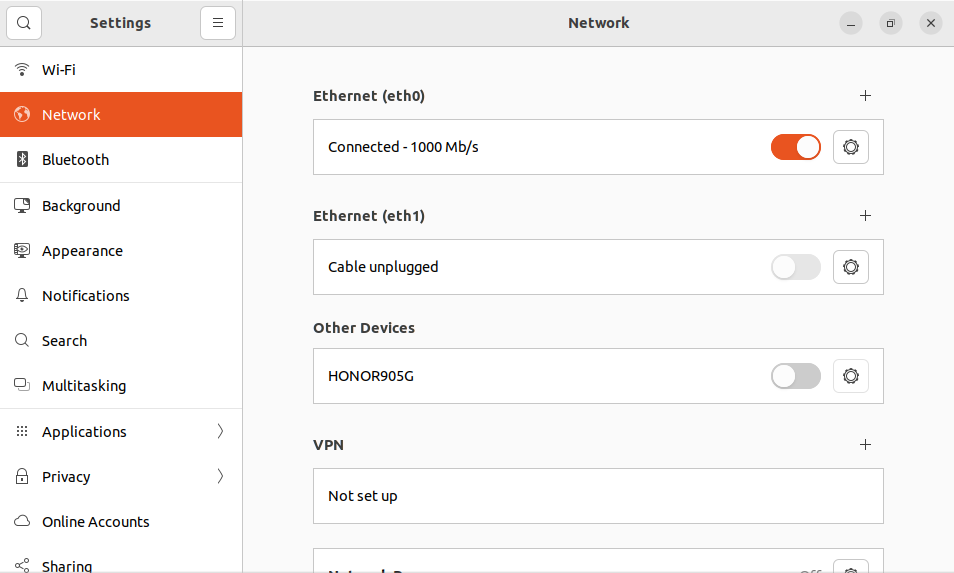This screenshot has height=573, width=954.
Task: Open HONOR905G device gear settings
Action: tap(851, 376)
